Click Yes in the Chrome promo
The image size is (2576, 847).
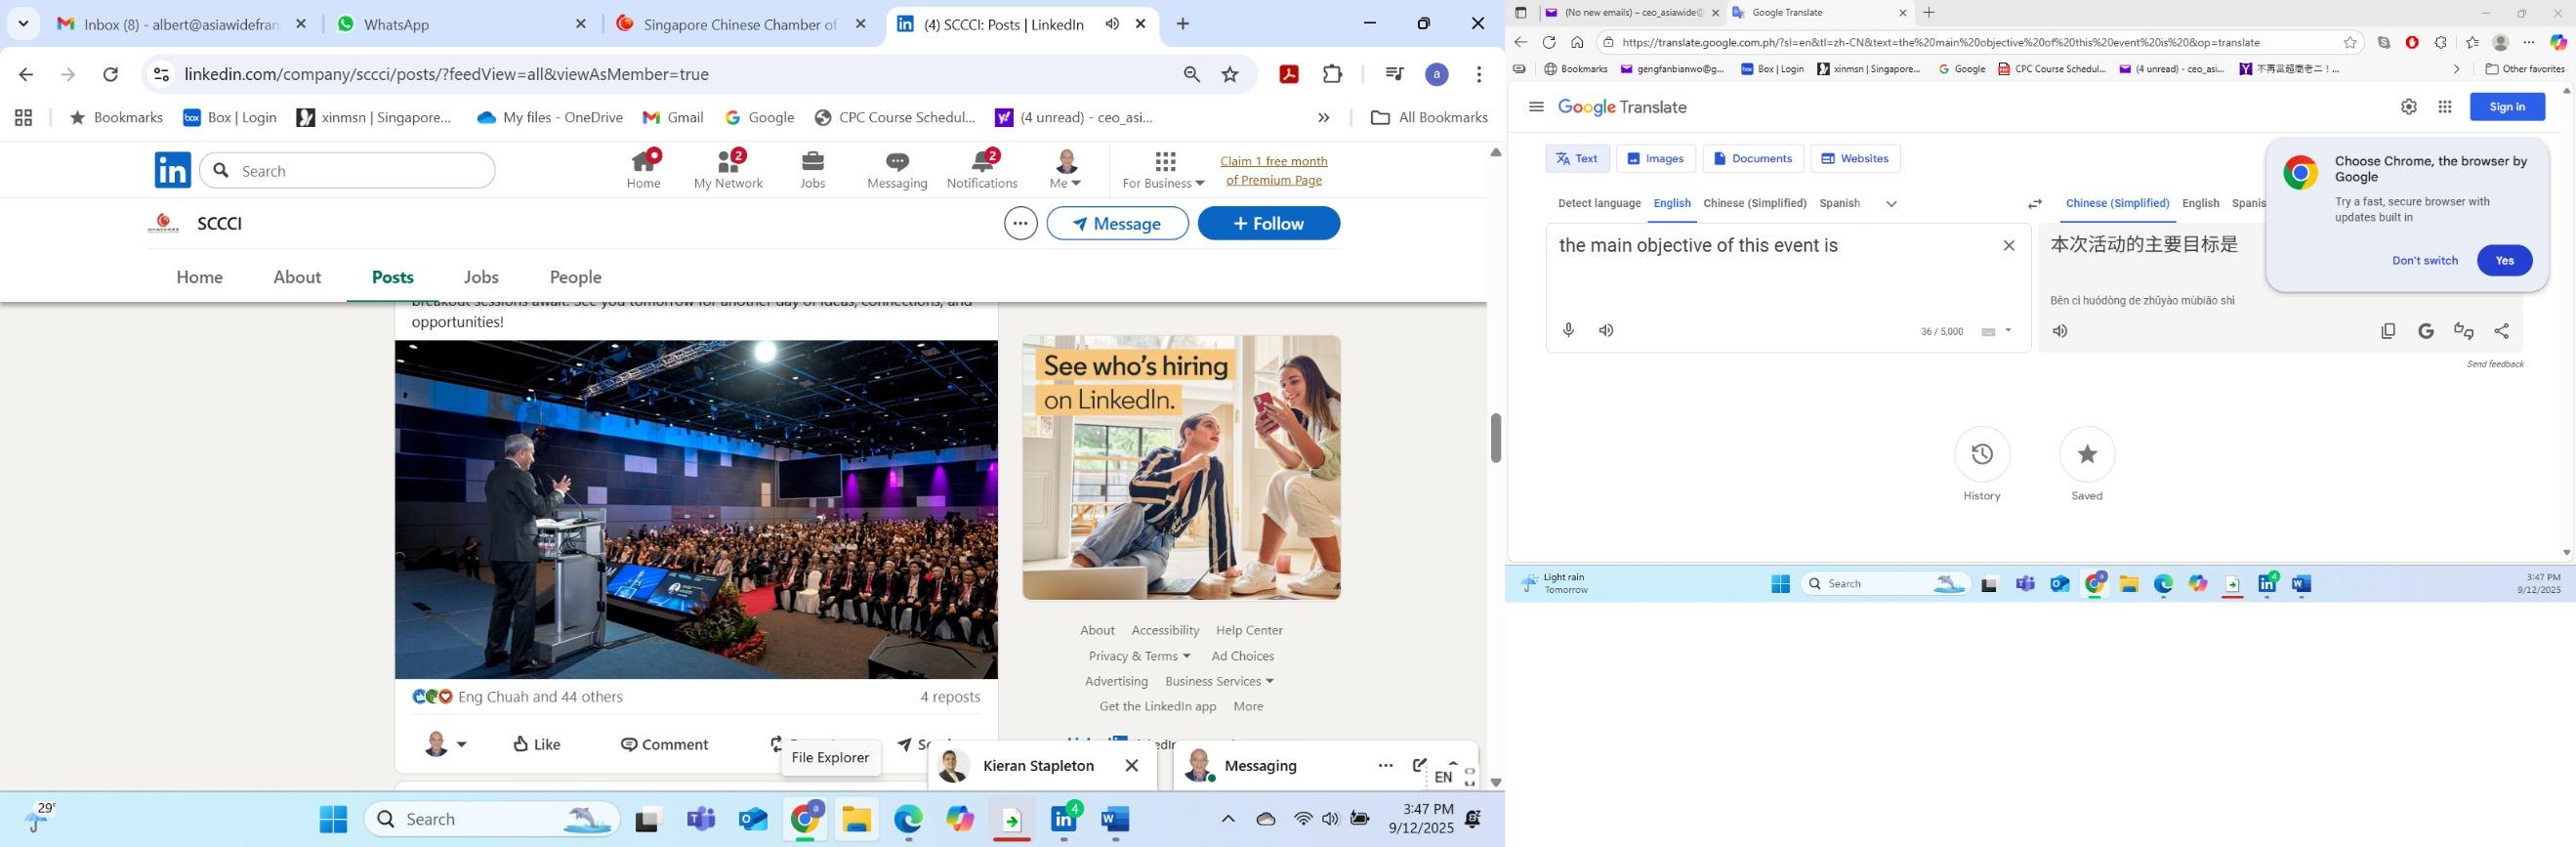pos(2503,261)
